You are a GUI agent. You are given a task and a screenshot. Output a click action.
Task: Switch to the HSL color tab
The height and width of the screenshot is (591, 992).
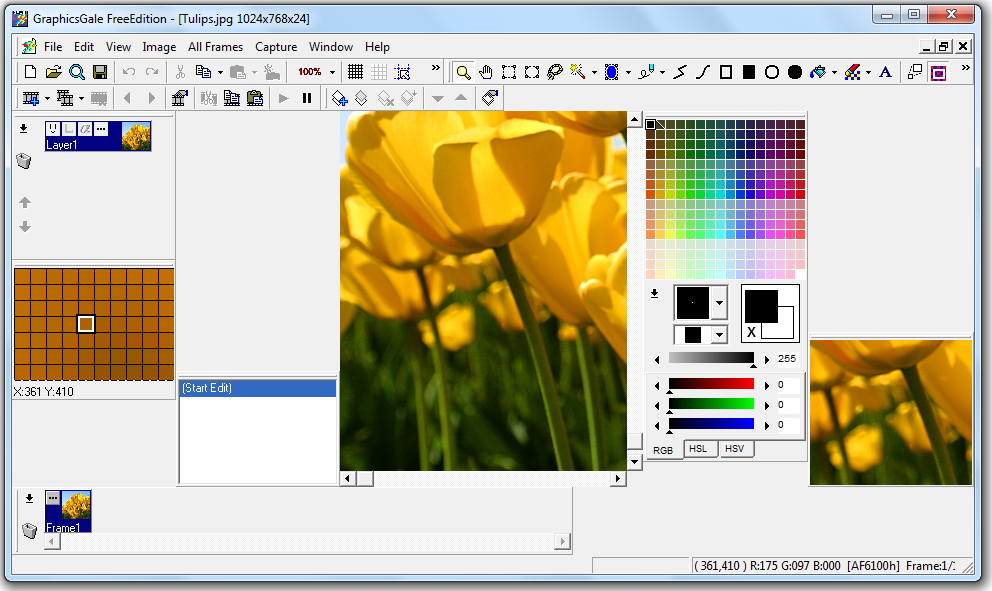699,449
